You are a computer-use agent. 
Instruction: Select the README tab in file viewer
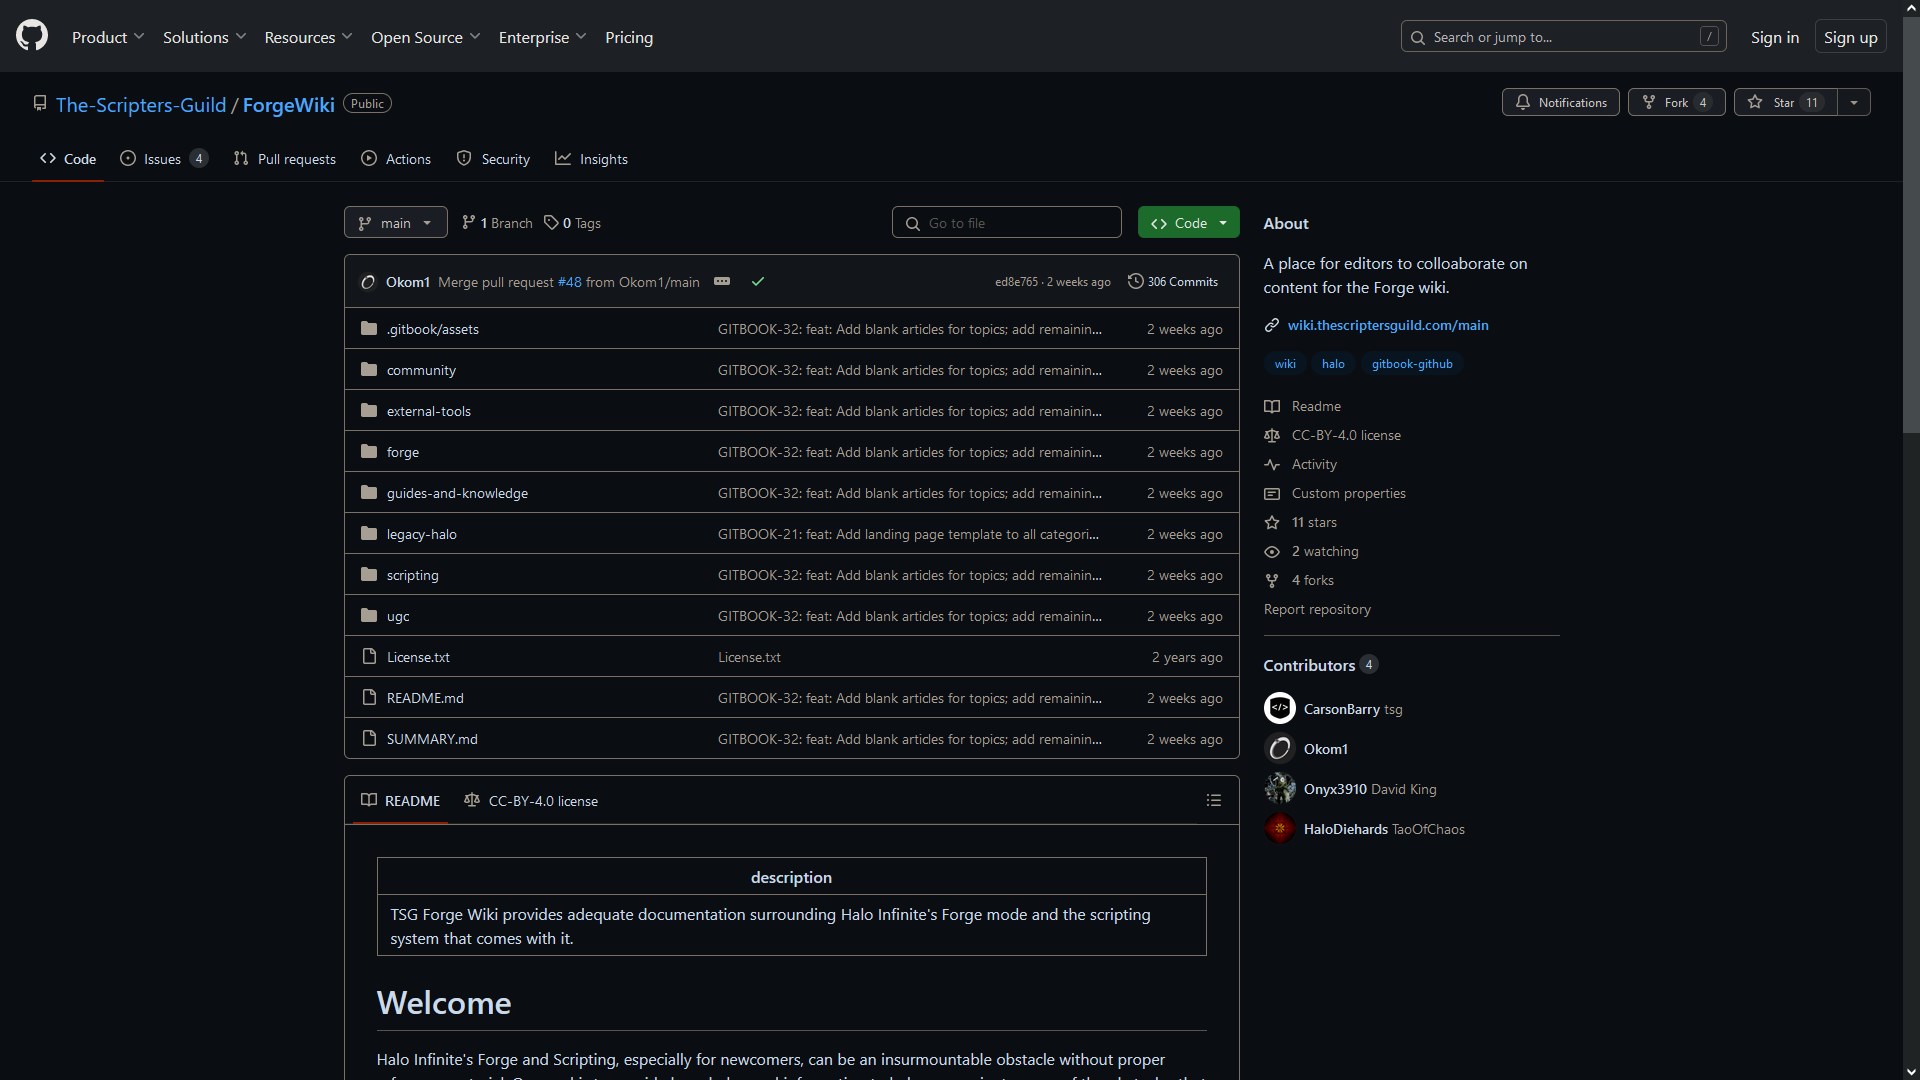(x=400, y=800)
